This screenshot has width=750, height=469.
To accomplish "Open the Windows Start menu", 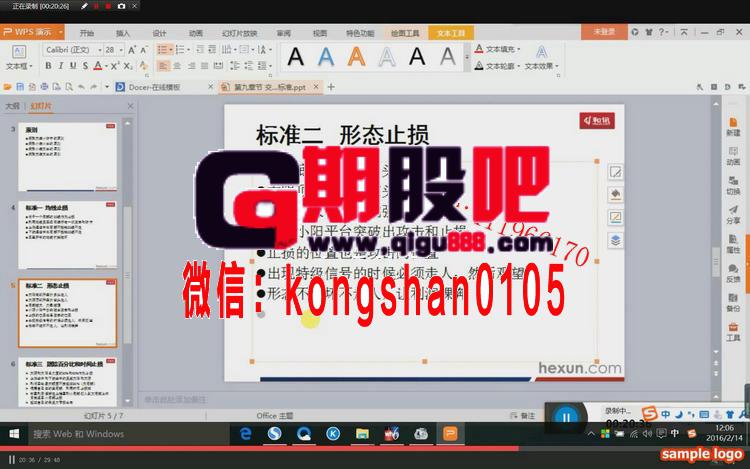I will (14, 434).
